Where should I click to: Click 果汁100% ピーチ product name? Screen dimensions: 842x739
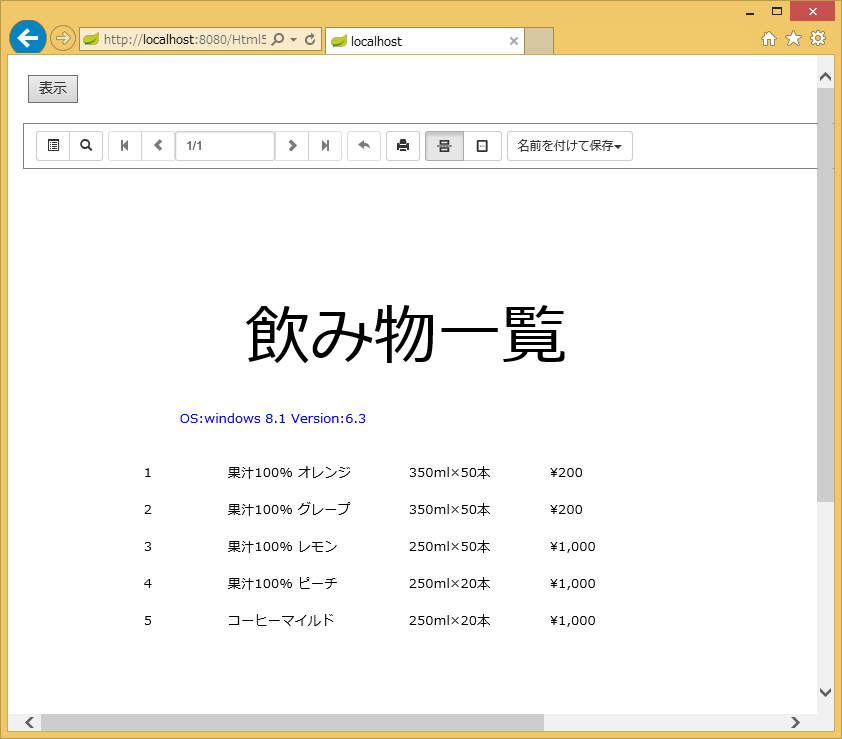click(282, 583)
